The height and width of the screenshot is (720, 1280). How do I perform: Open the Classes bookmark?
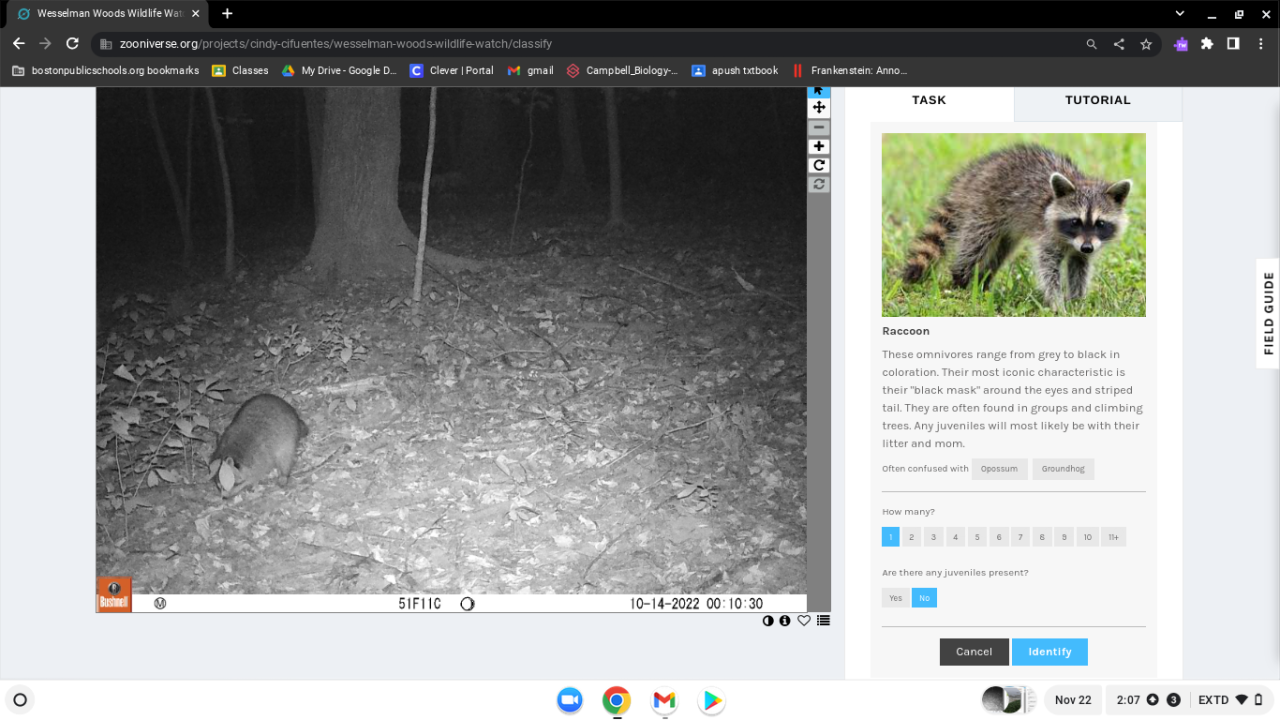pyautogui.click(x=240, y=71)
